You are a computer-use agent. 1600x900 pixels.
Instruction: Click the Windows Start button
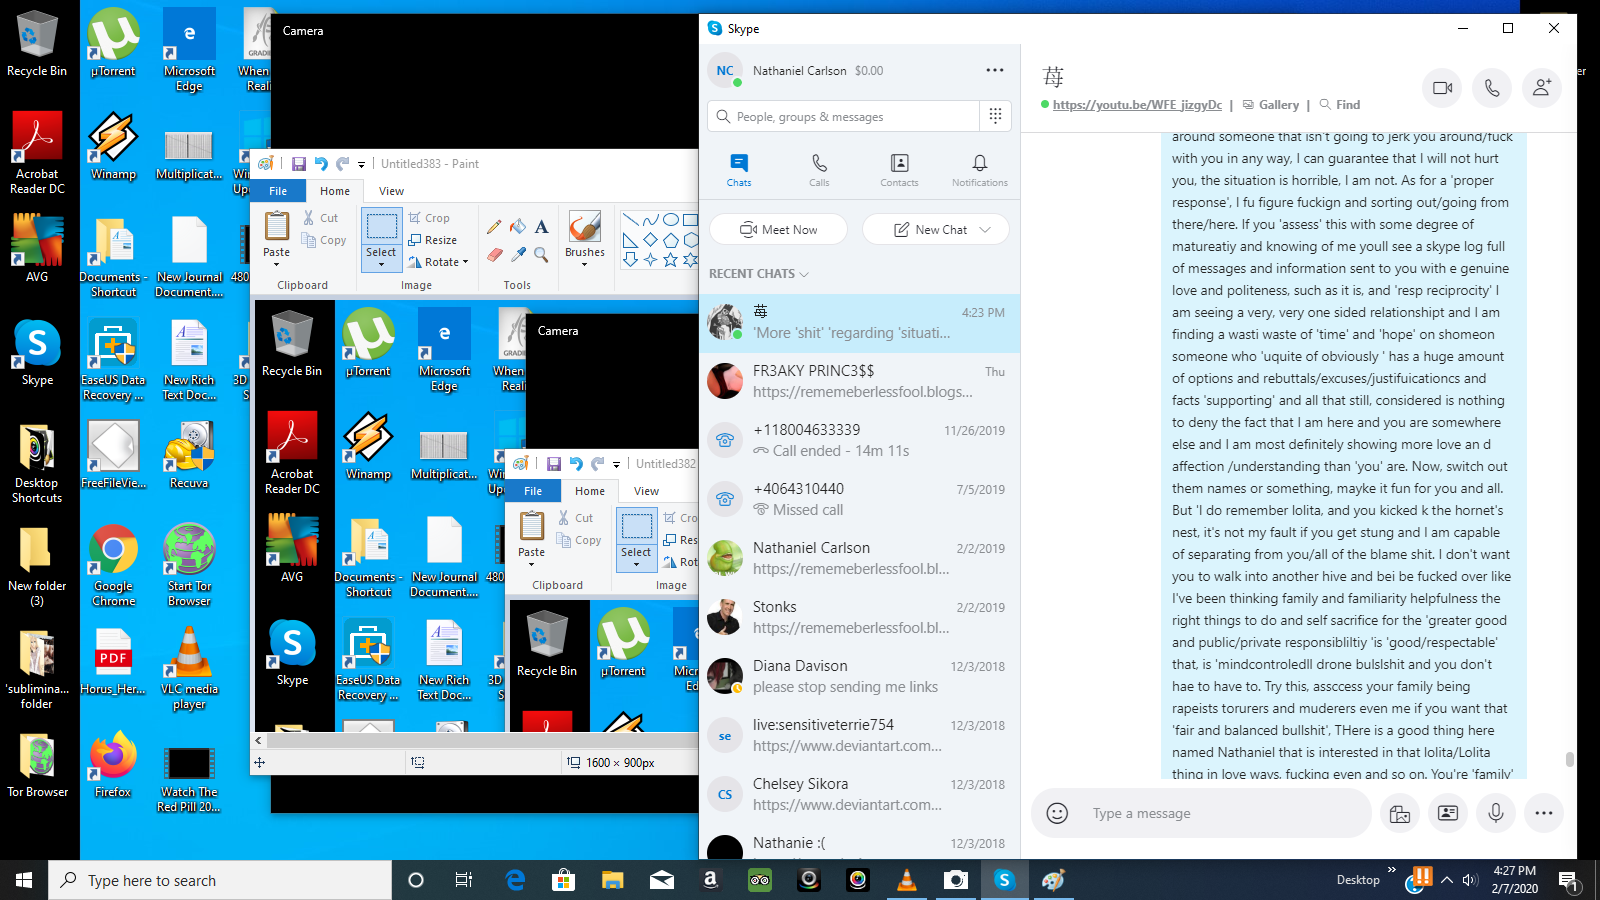point(24,880)
